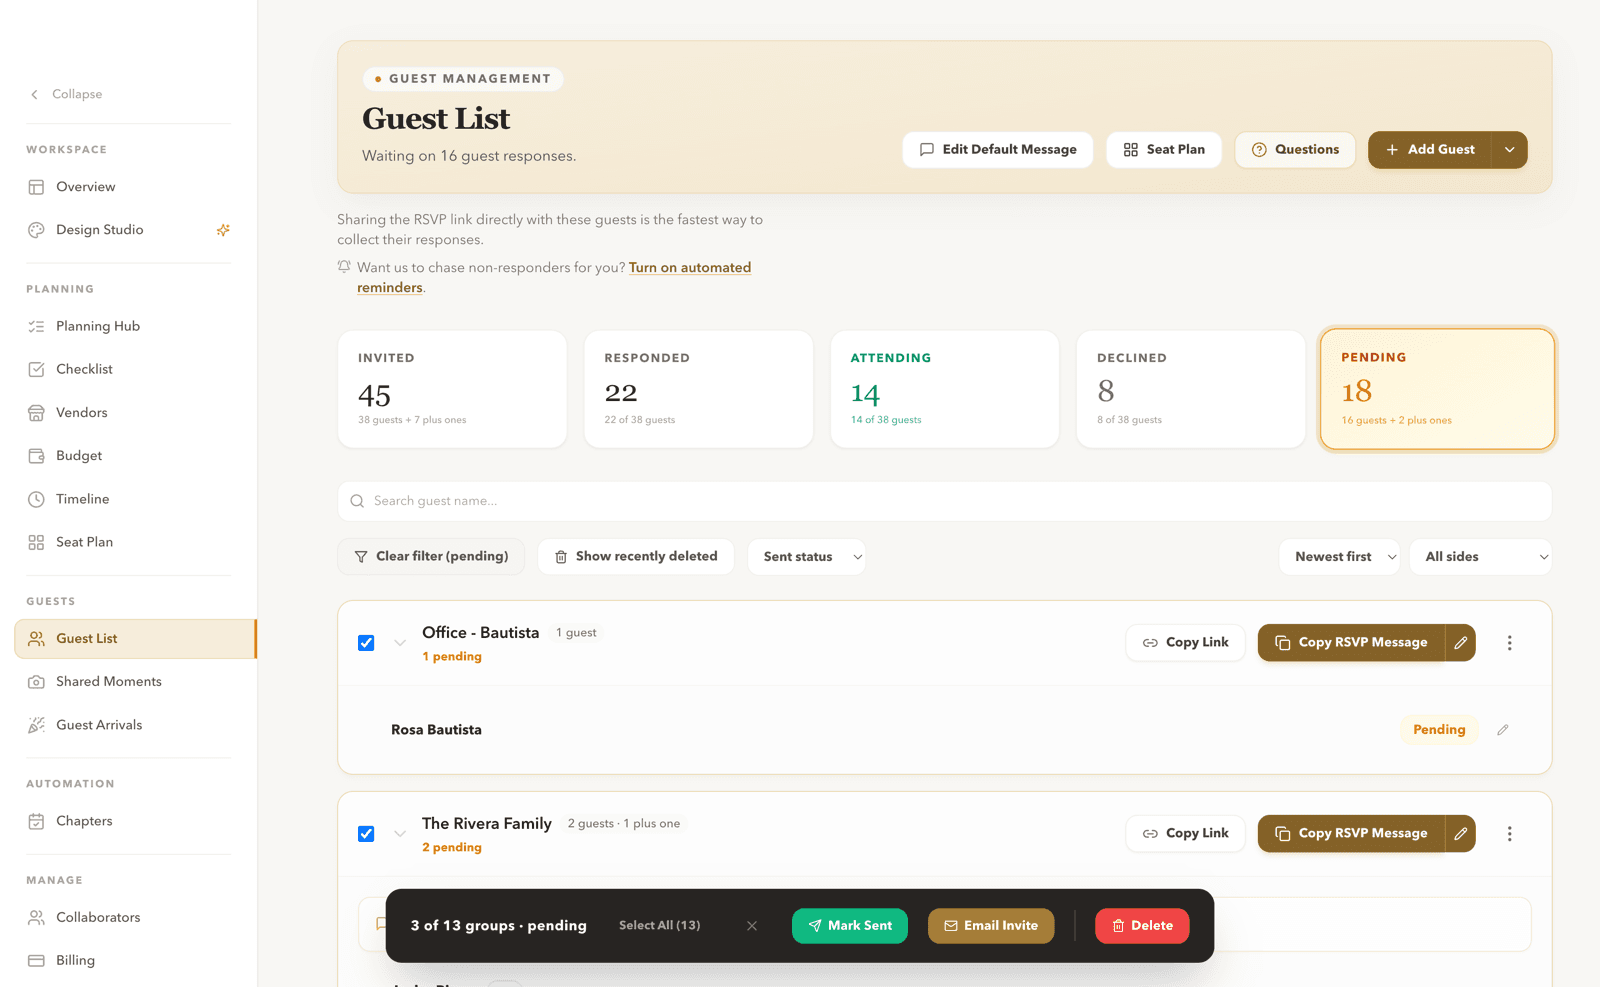Collapse the sidebar
The image size is (1600, 987).
pos(66,94)
